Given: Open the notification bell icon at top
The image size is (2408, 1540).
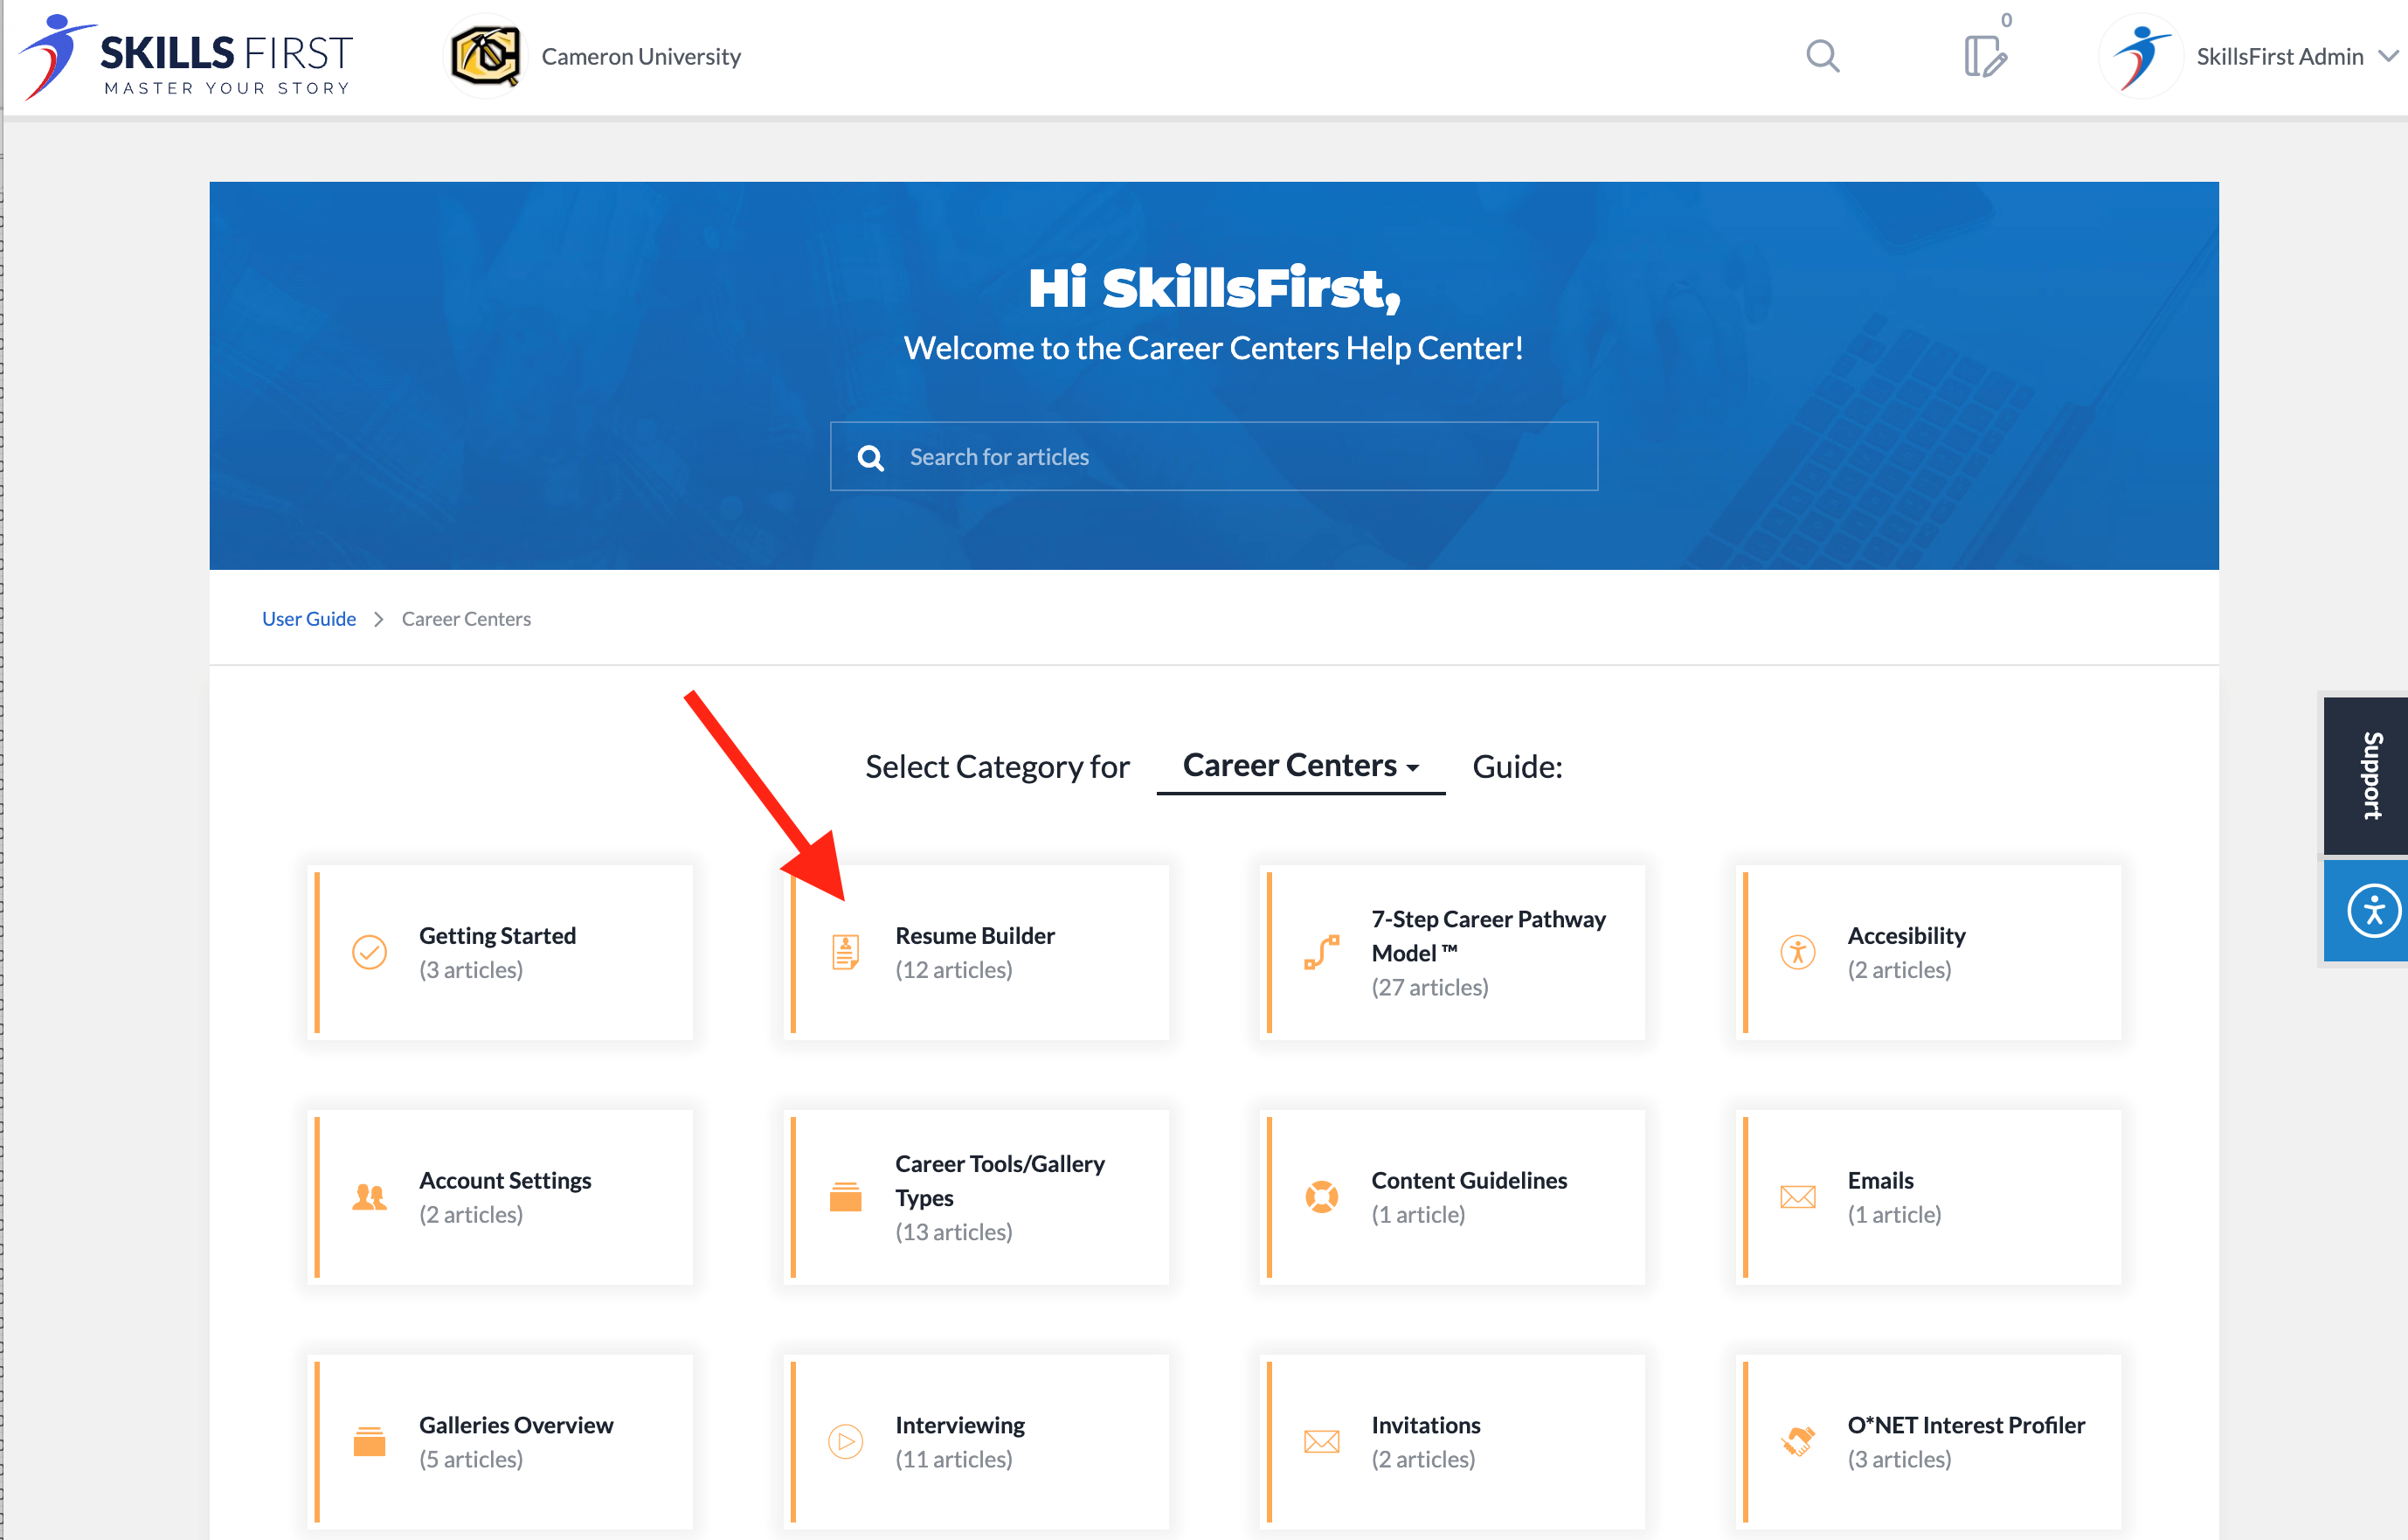Looking at the screenshot, I should [1985, 54].
